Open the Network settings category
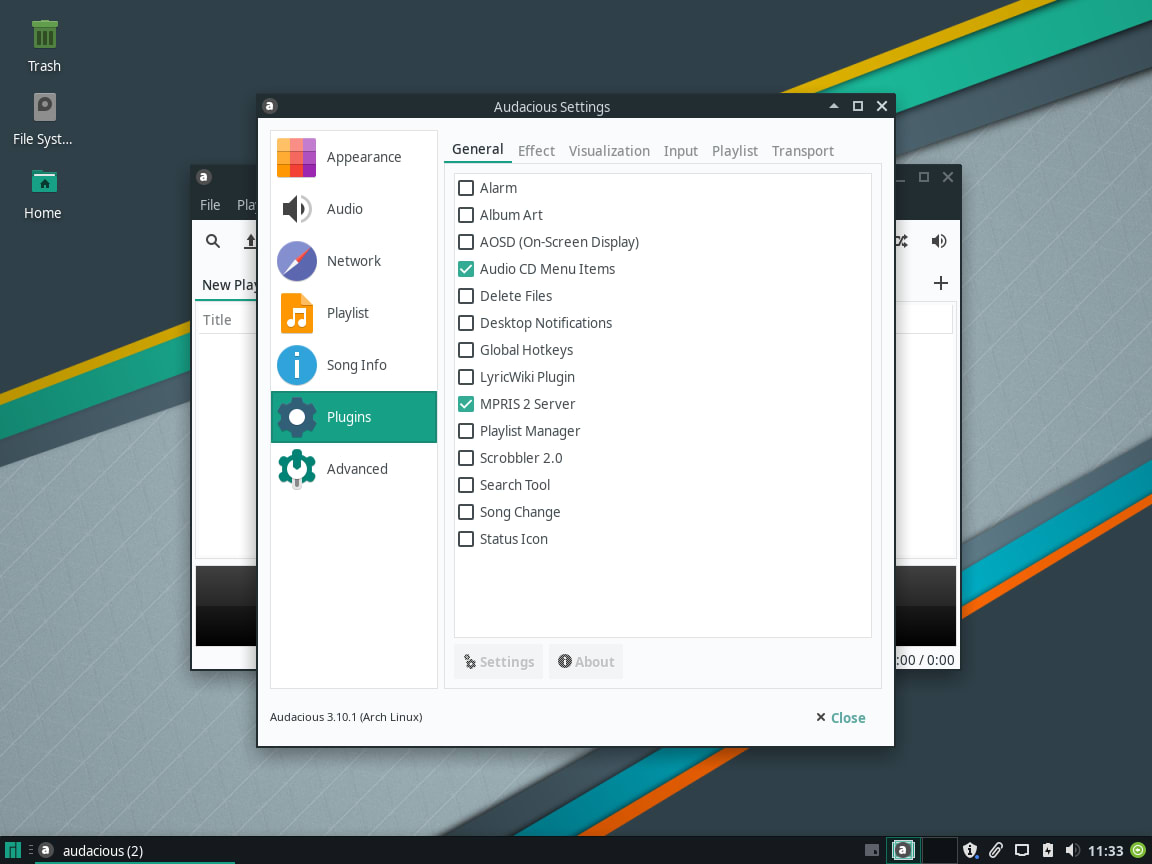1152x864 pixels. [353, 261]
